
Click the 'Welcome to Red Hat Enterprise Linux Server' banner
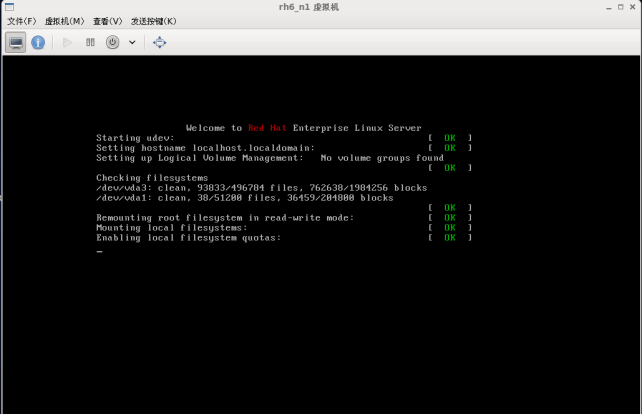[303, 128]
